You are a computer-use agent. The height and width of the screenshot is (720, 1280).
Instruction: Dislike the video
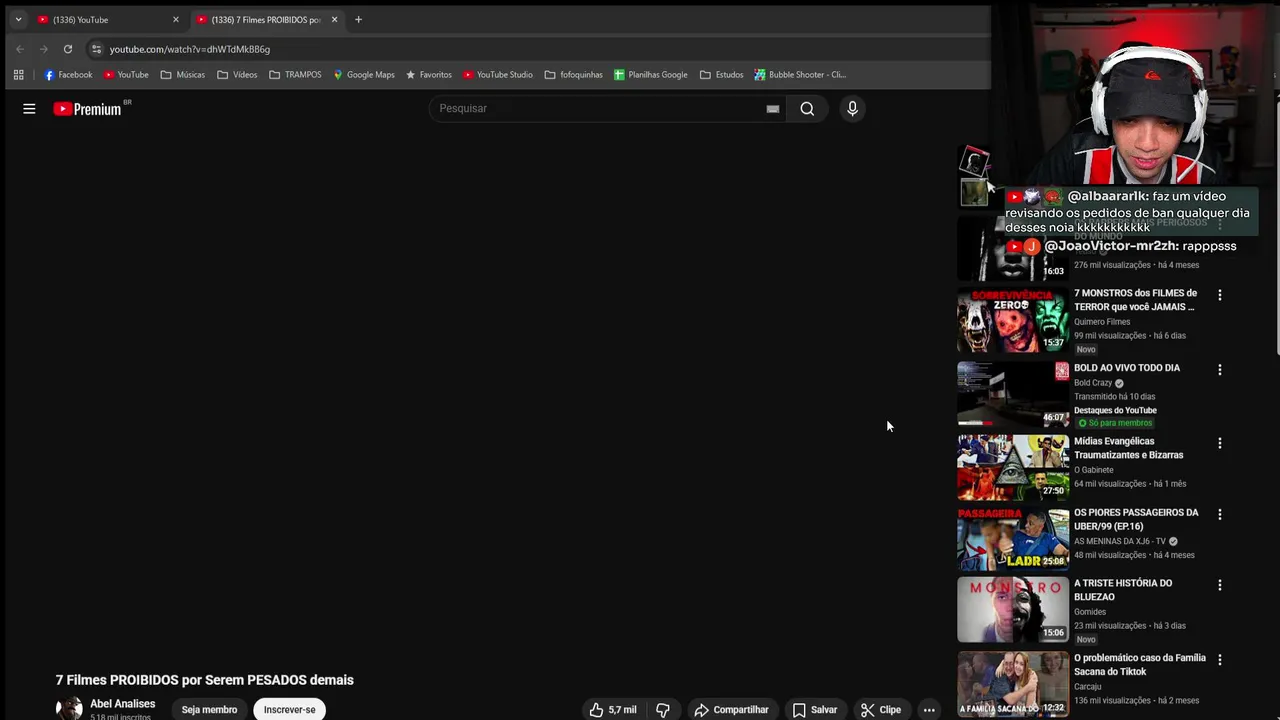[662, 710]
